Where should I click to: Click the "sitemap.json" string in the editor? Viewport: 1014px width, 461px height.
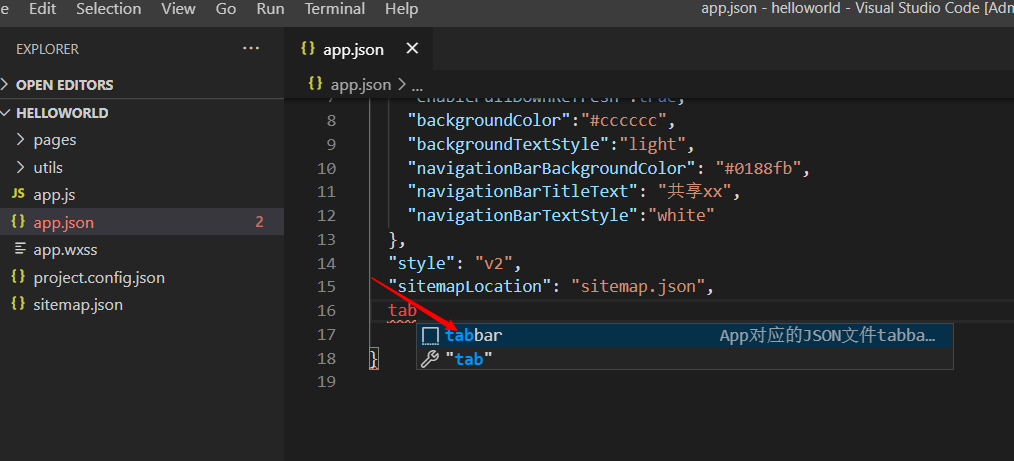pos(638,286)
